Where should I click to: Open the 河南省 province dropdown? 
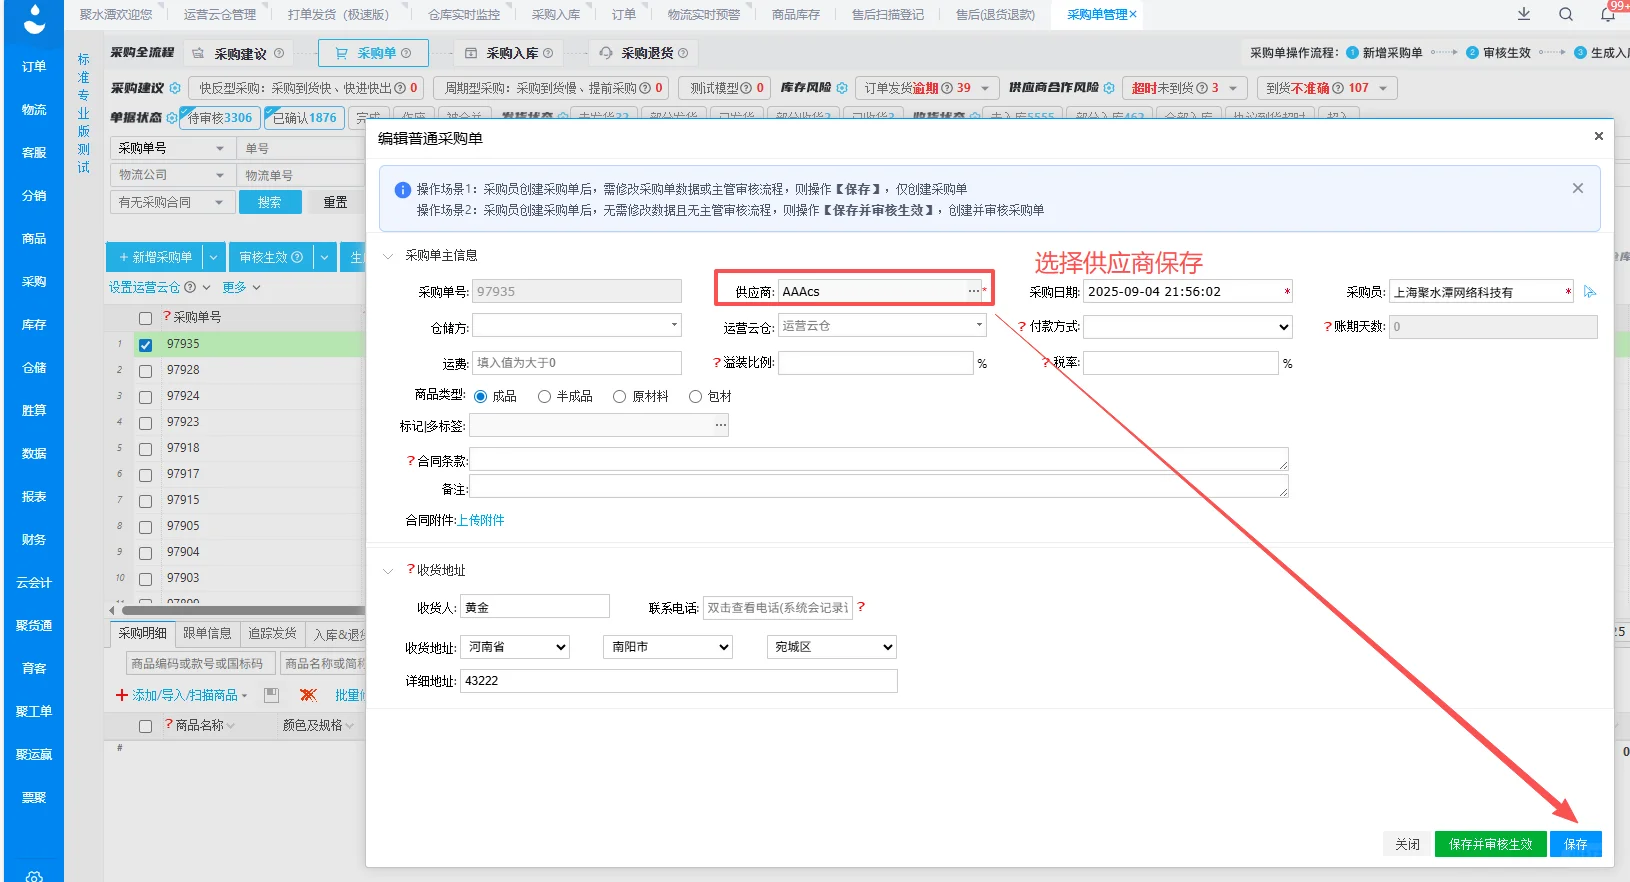[x=515, y=647]
